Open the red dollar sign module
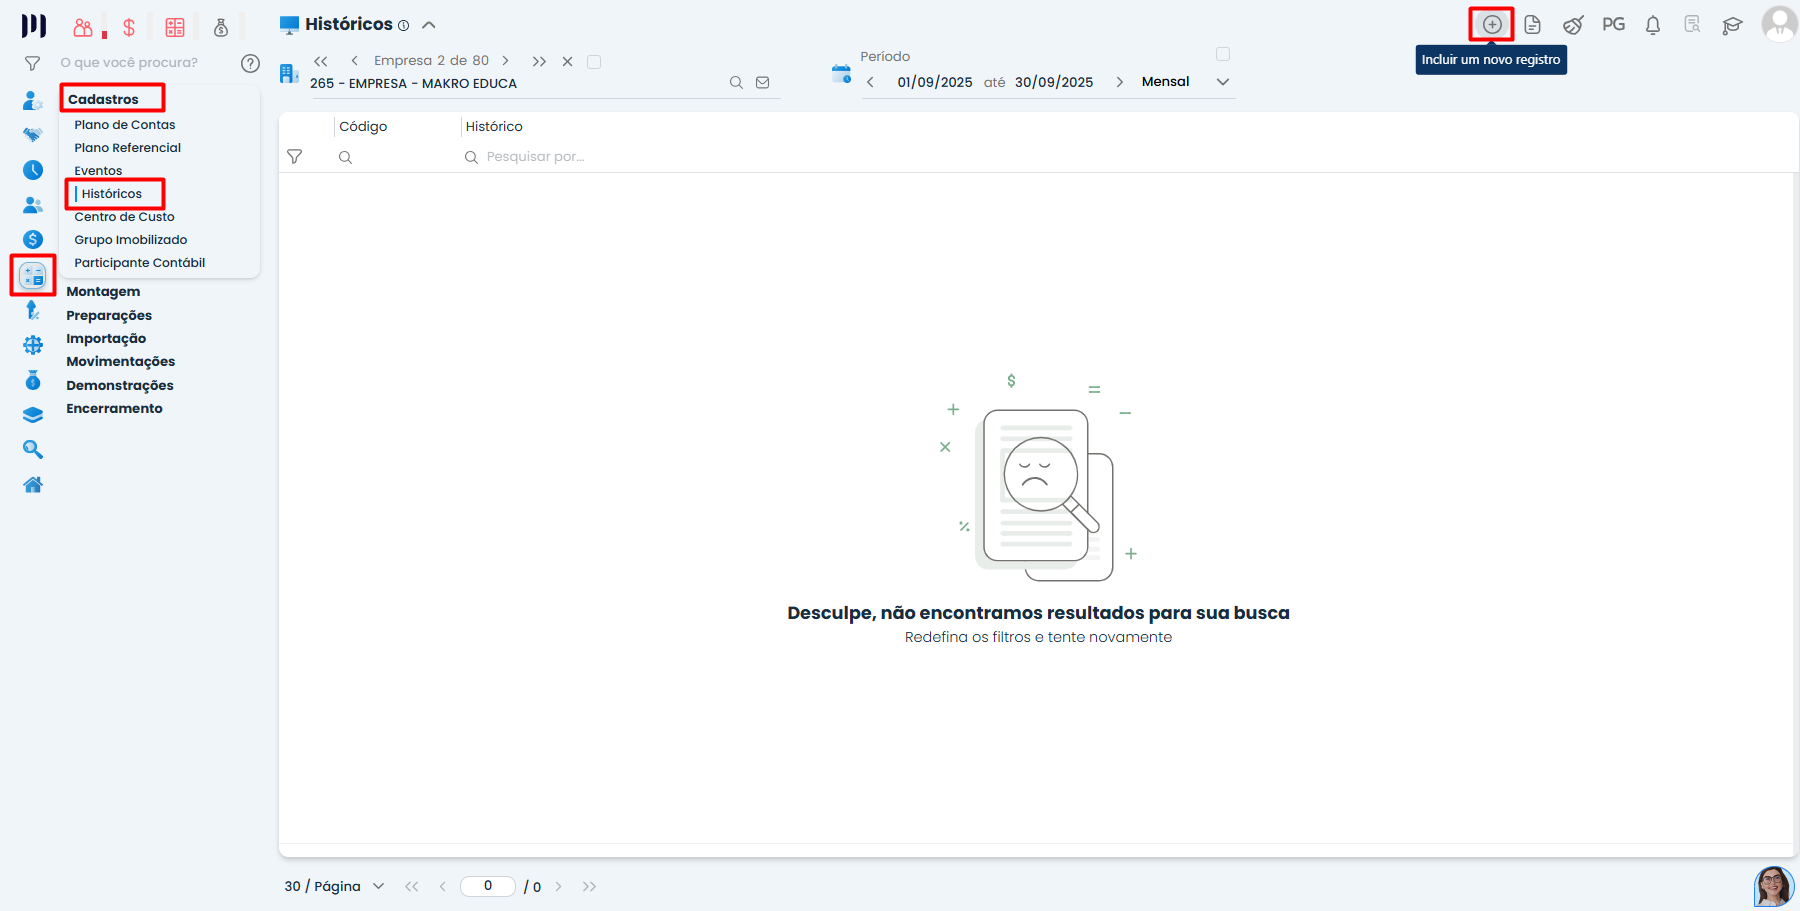This screenshot has height=911, width=1800. pyautogui.click(x=129, y=27)
